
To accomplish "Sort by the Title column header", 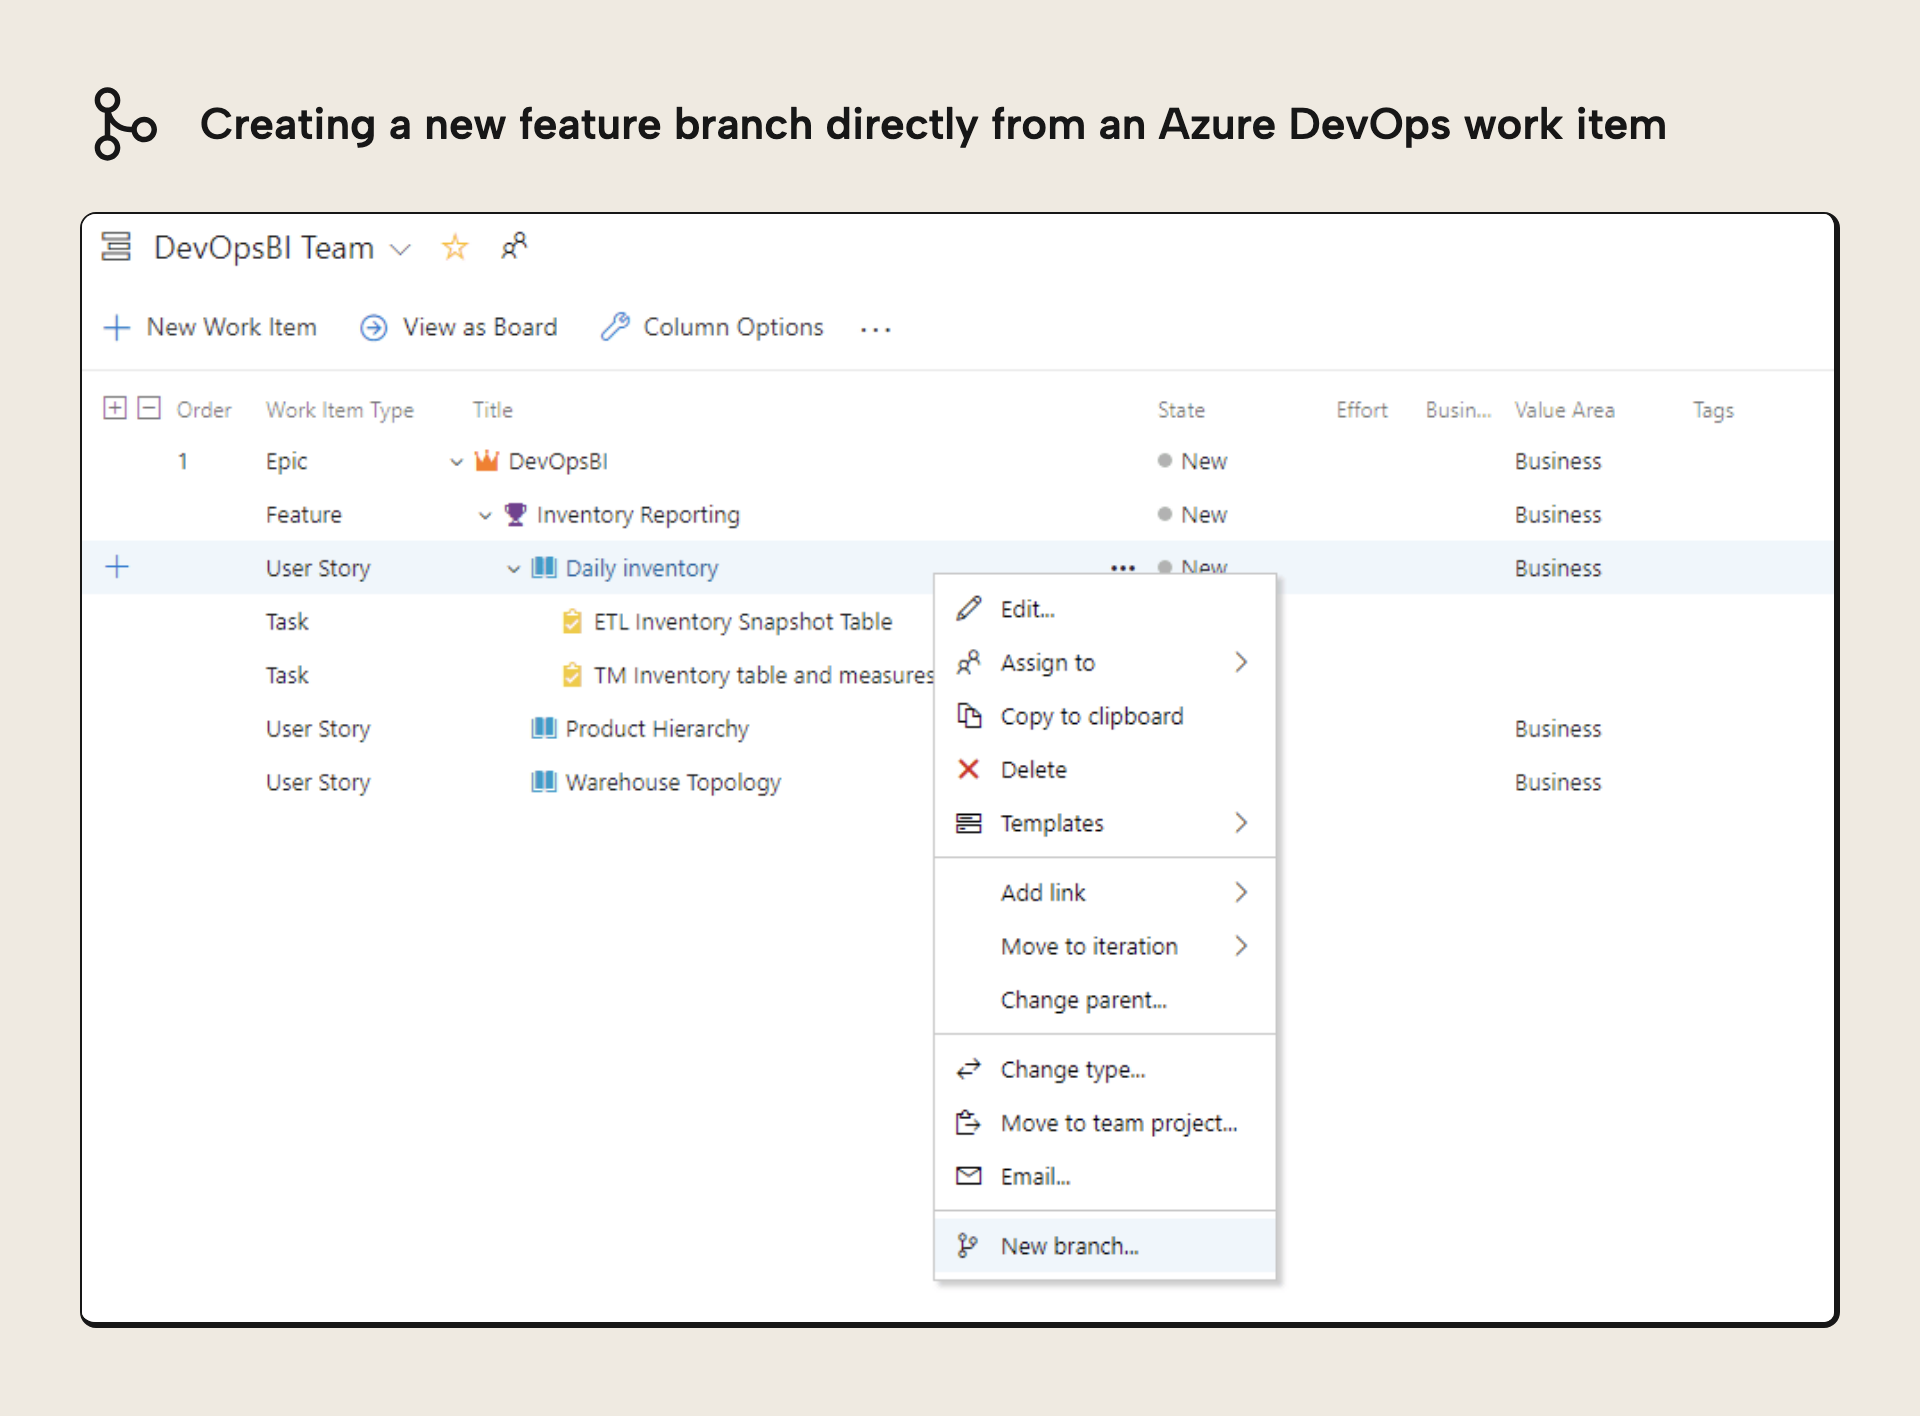I will tap(493, 410).
